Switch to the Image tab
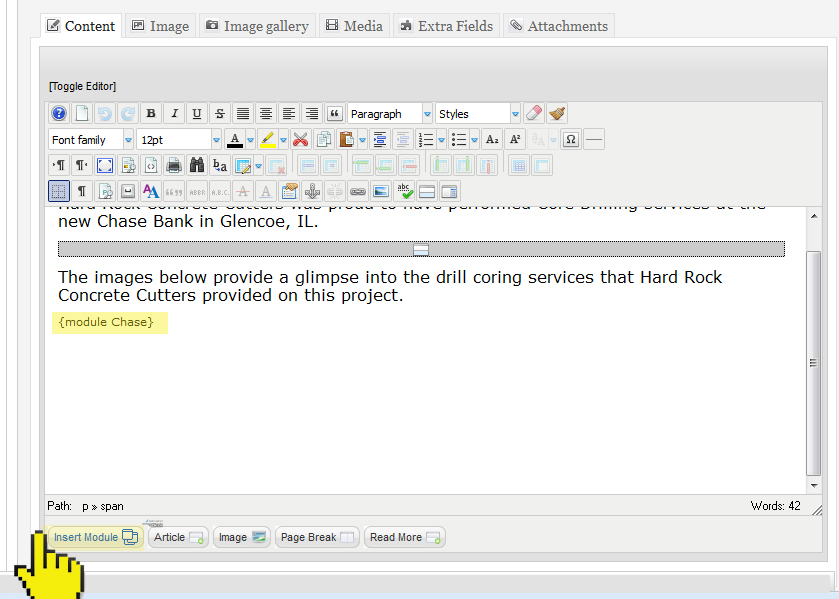Screen dimensions: 839x599 tap(161, 26)
